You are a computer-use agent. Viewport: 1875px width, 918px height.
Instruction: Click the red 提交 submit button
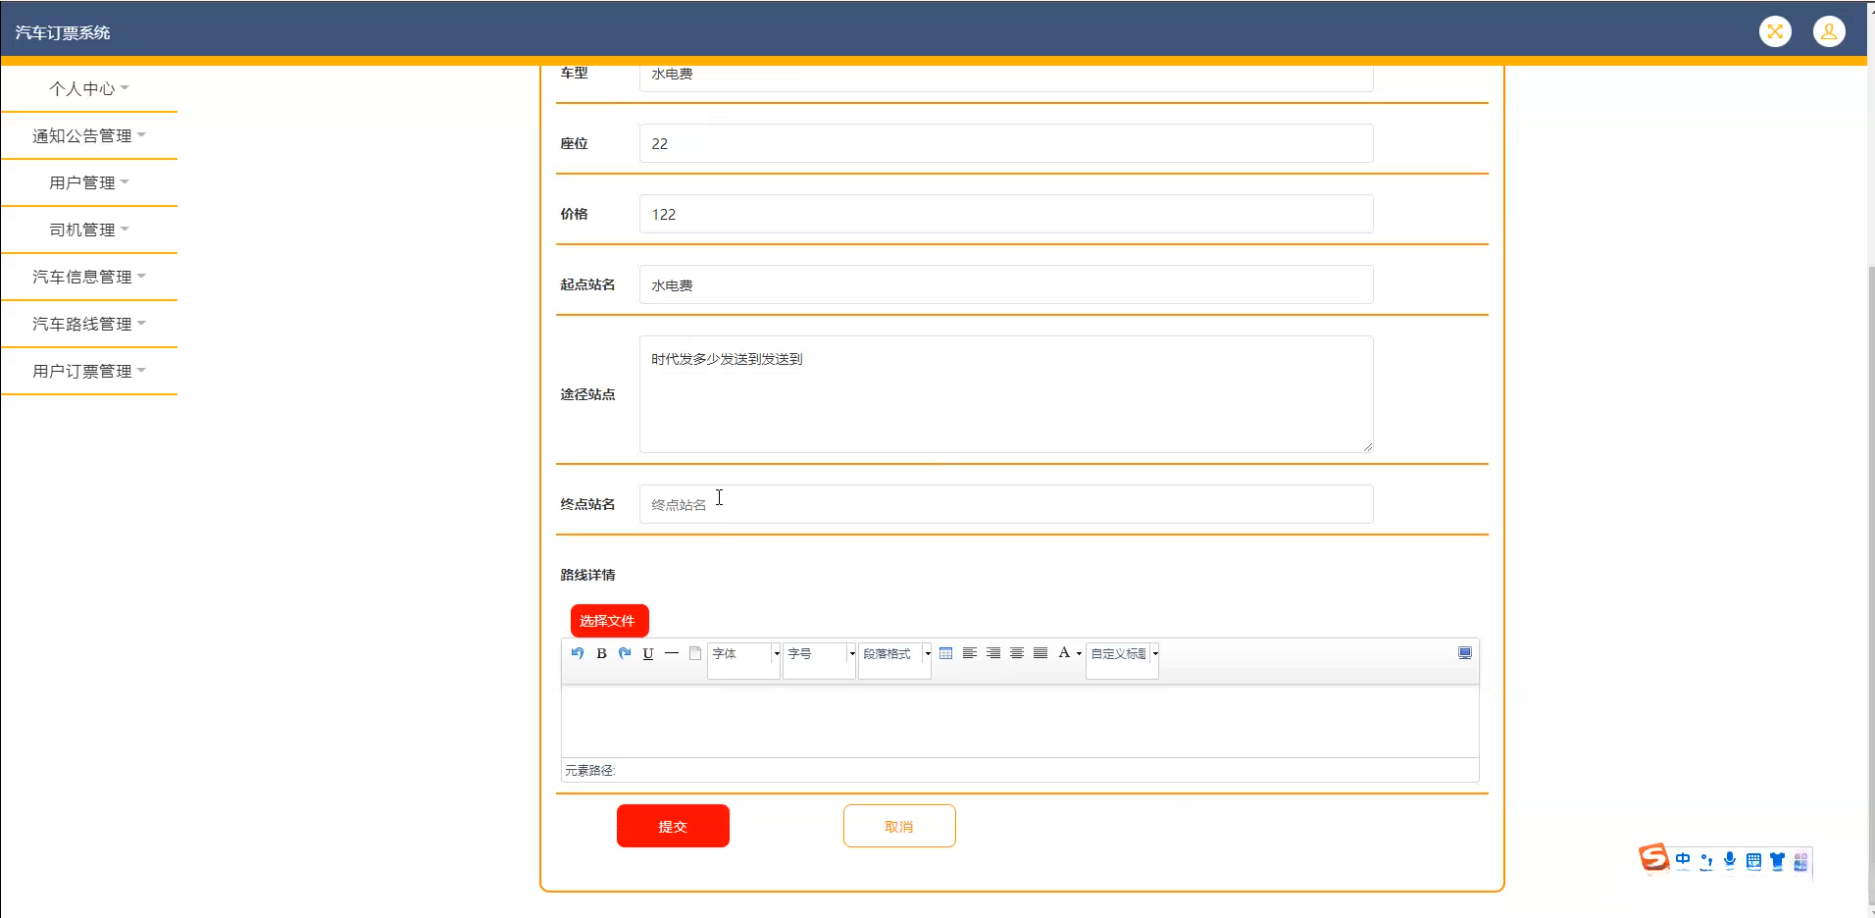pyautogui.click(x=673, y=826)
